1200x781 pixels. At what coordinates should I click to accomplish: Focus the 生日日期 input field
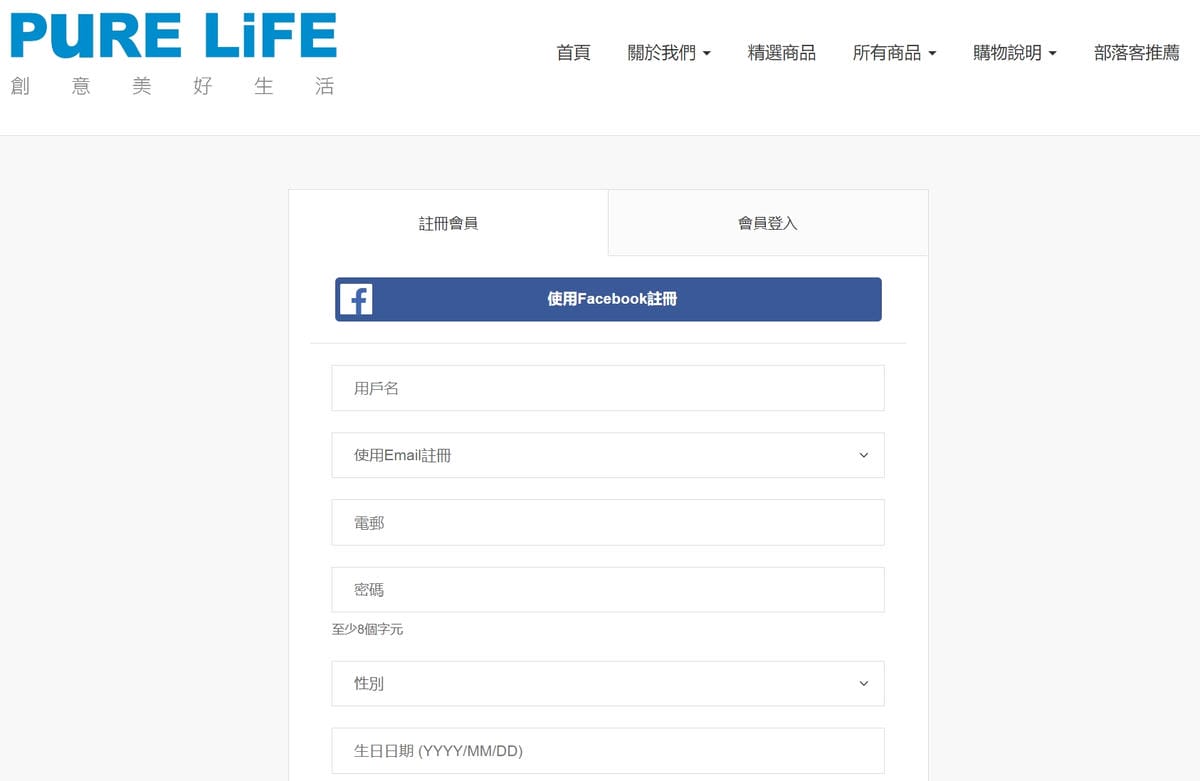pos(608,751)
